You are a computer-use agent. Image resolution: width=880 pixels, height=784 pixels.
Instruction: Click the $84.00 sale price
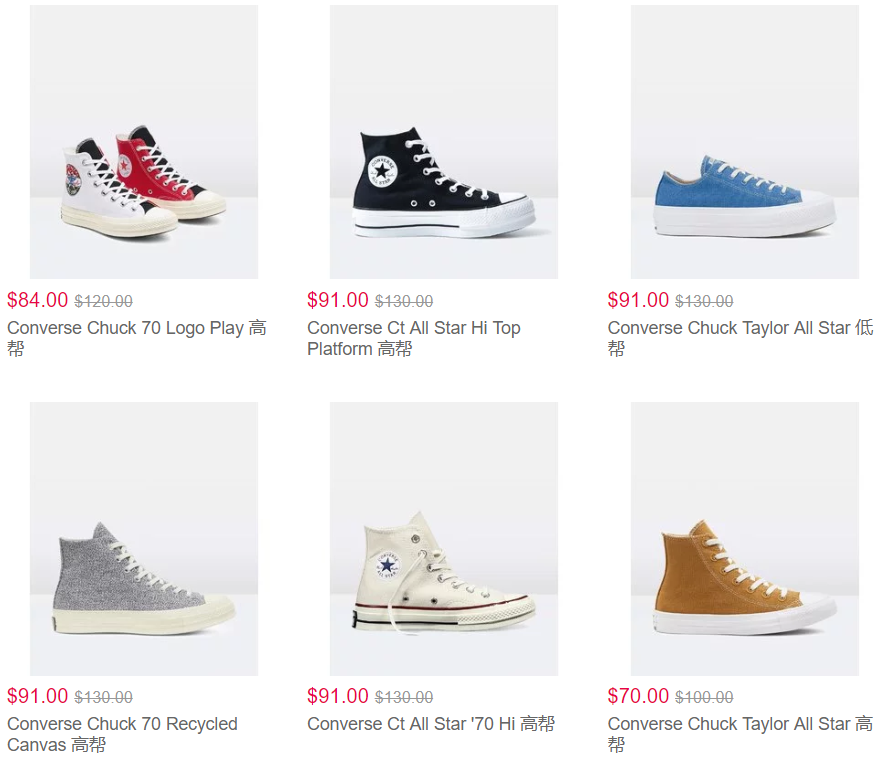[38, 300]
